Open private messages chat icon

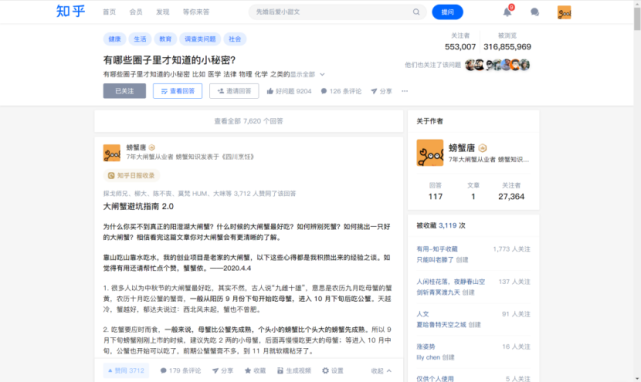coord(534,12)
